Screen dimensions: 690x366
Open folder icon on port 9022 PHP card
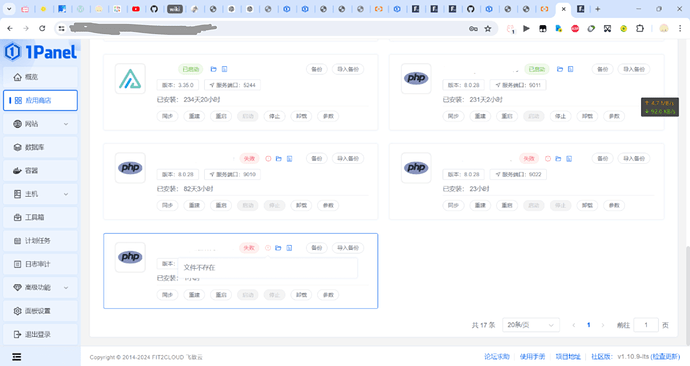558,158
